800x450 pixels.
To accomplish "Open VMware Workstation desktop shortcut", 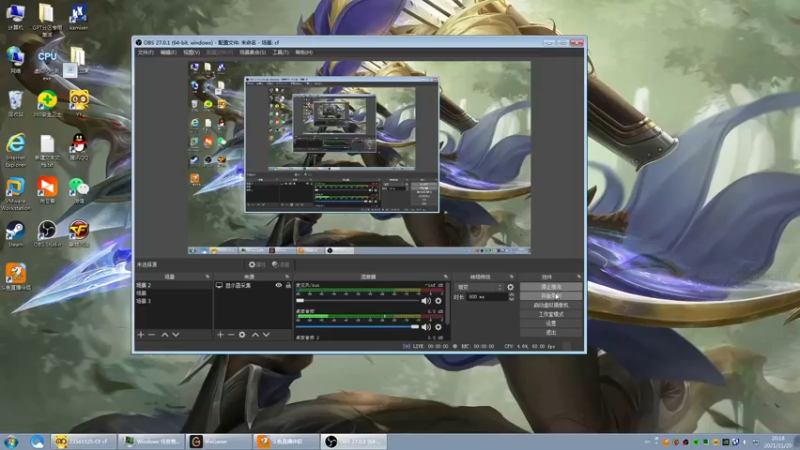I will click(15, 194).
